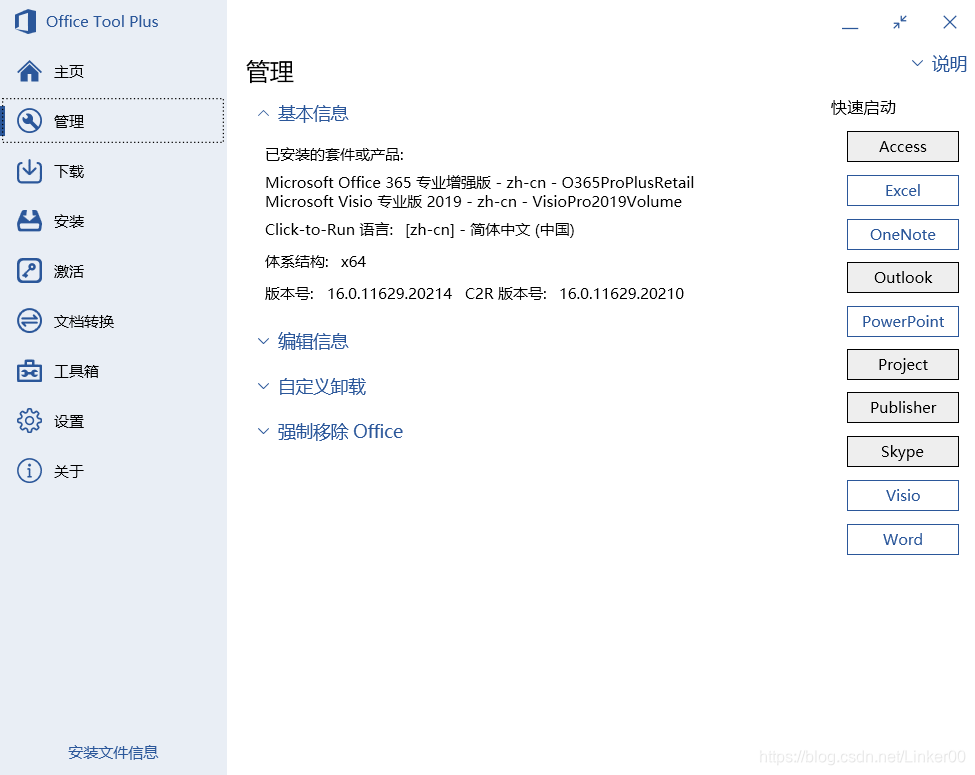Expand the 编辑信息 section chevron
975x775 pixels.
263,341
